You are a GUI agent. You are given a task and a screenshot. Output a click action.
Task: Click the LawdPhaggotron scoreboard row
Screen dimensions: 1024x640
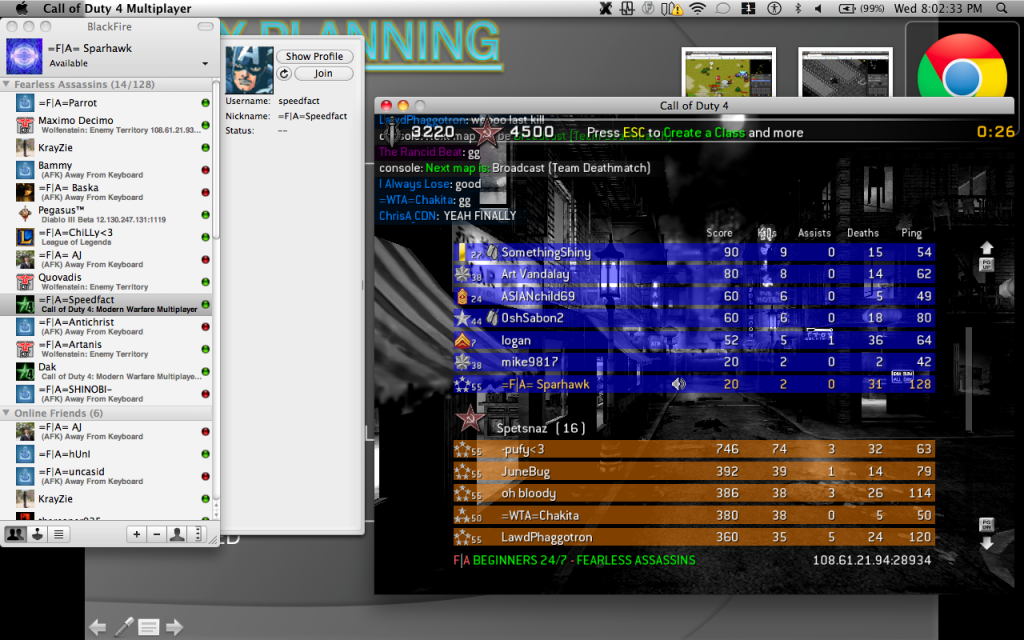(x=694, y=537)
